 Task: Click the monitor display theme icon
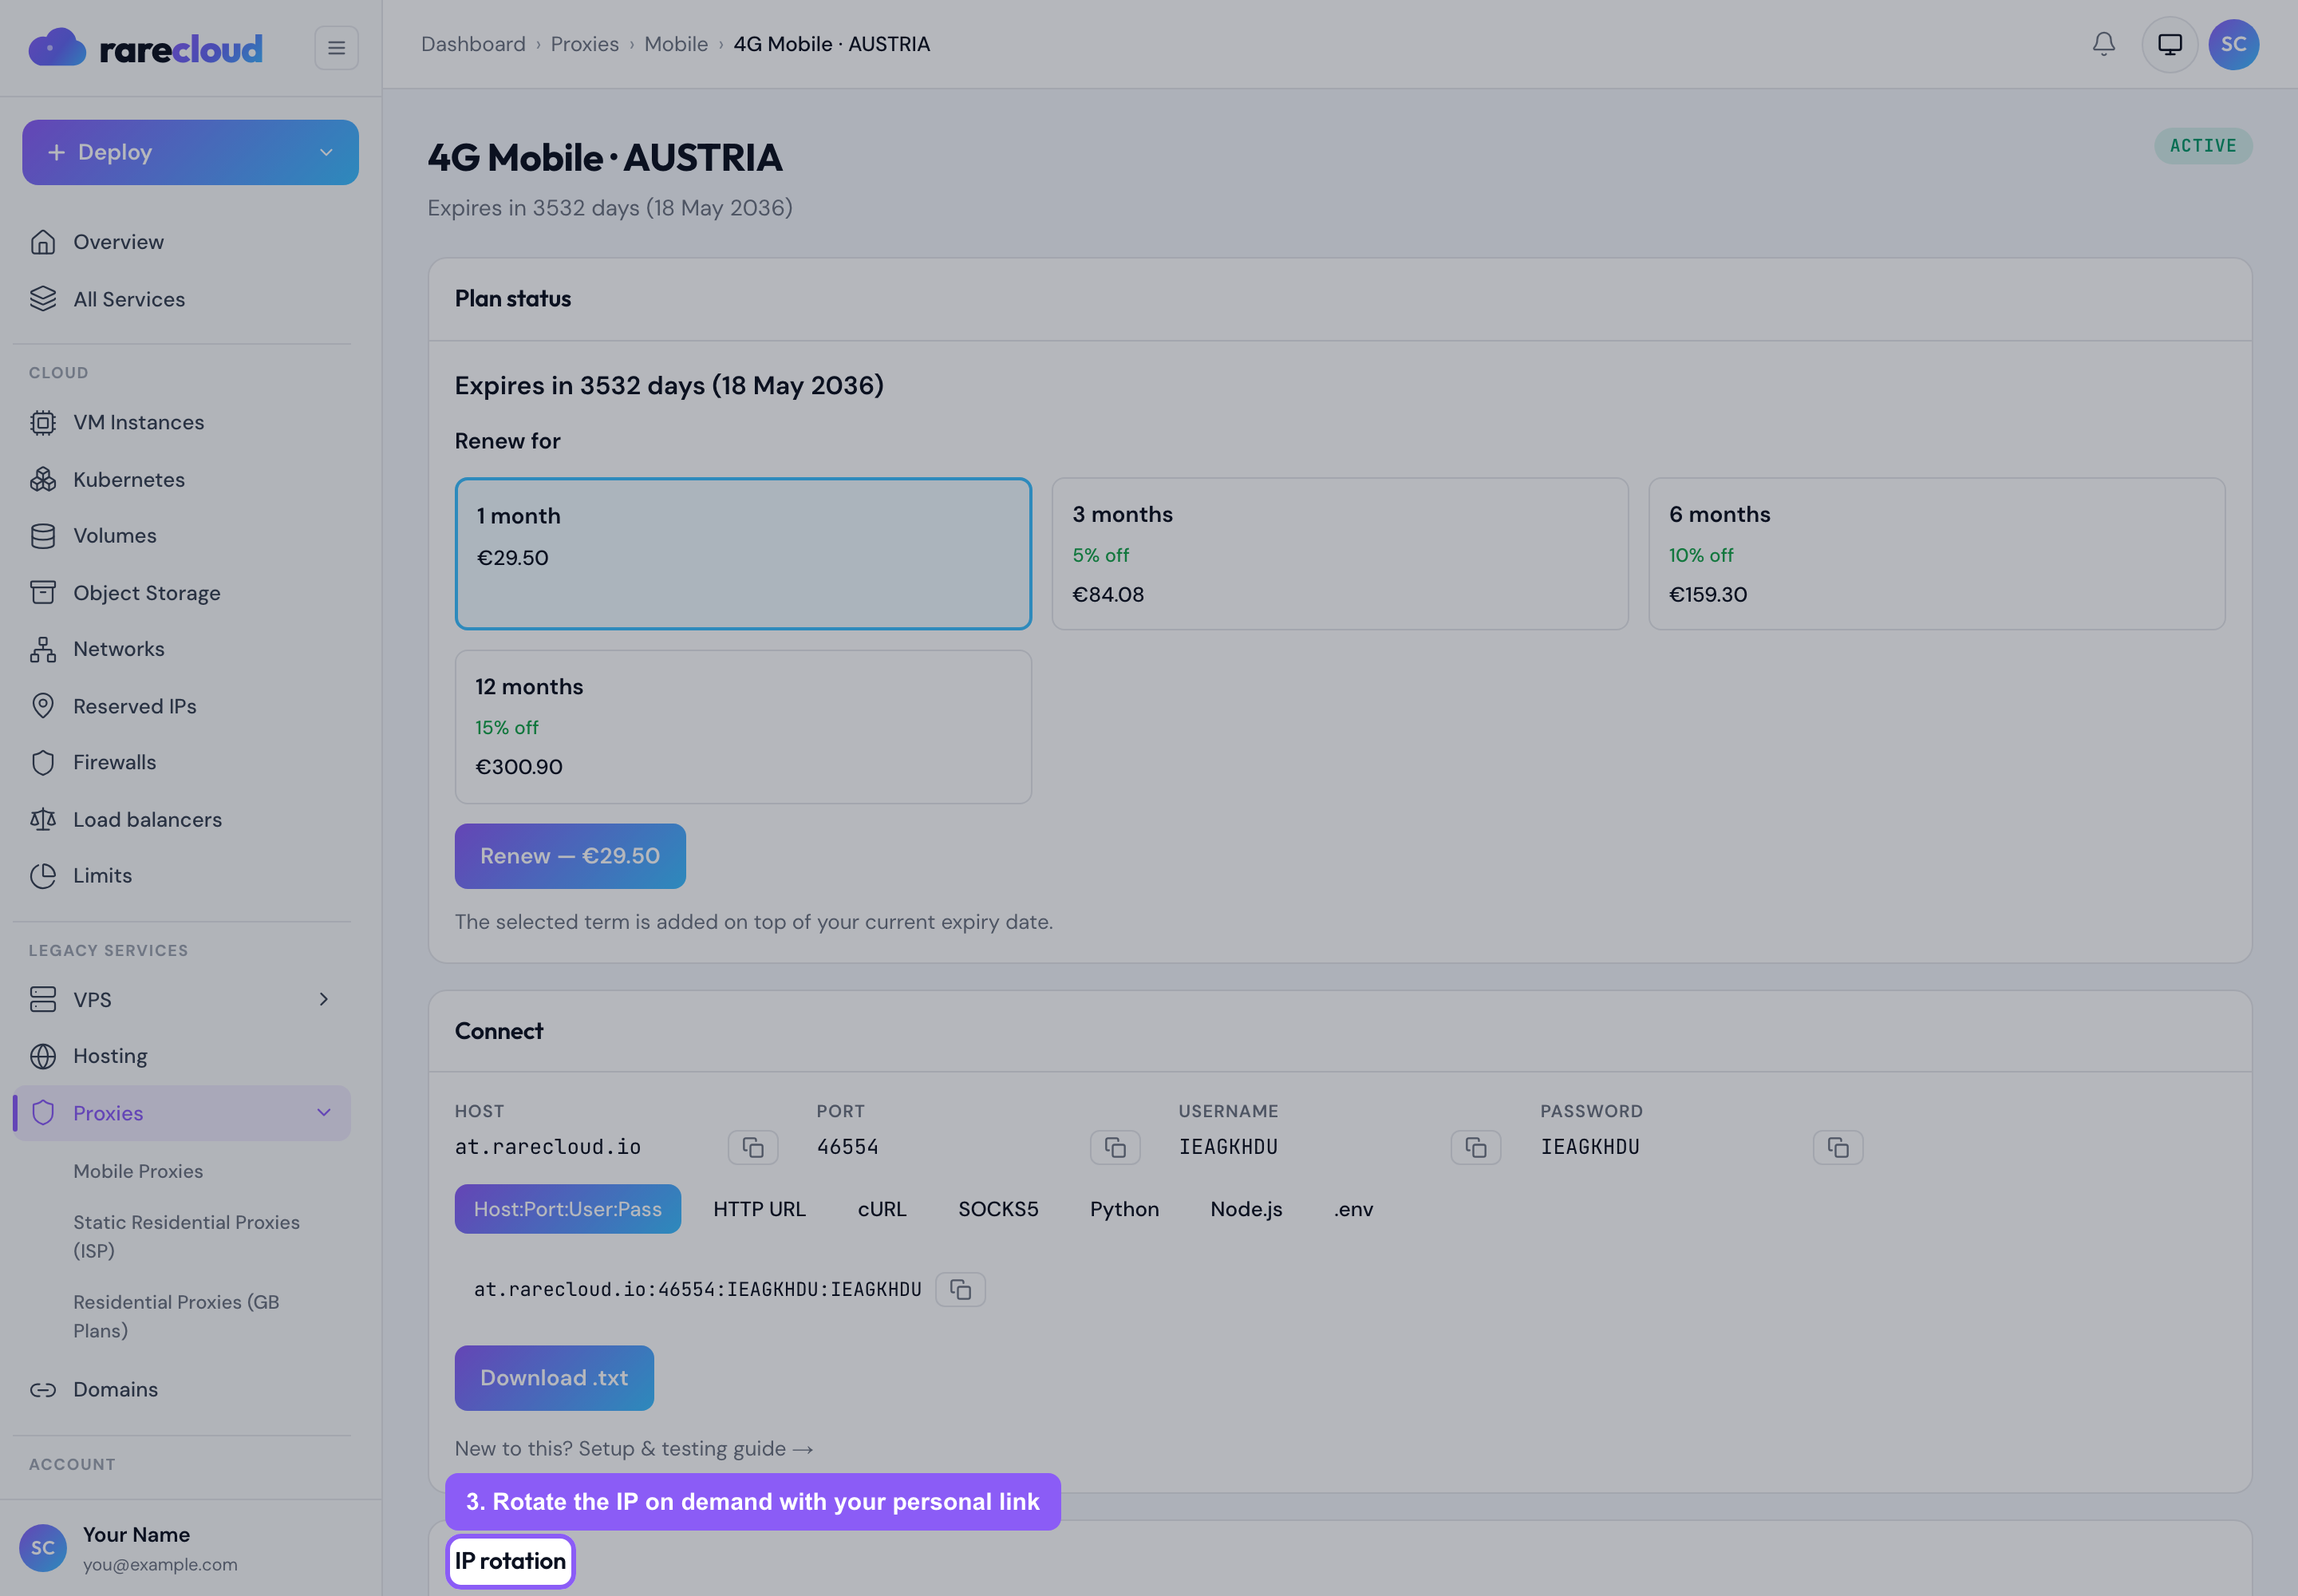click(x=2170, y=44)
